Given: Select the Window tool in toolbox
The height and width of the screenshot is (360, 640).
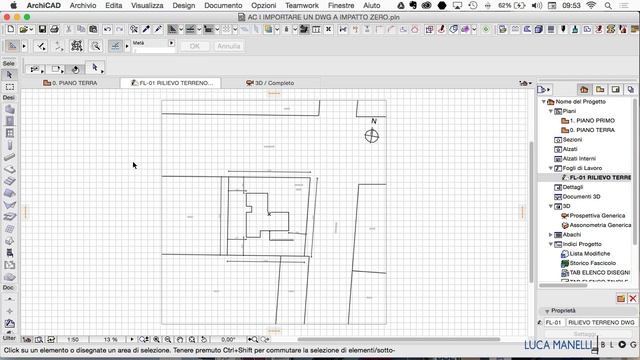Looking at the screenshot, I should [x=9, y=133].
